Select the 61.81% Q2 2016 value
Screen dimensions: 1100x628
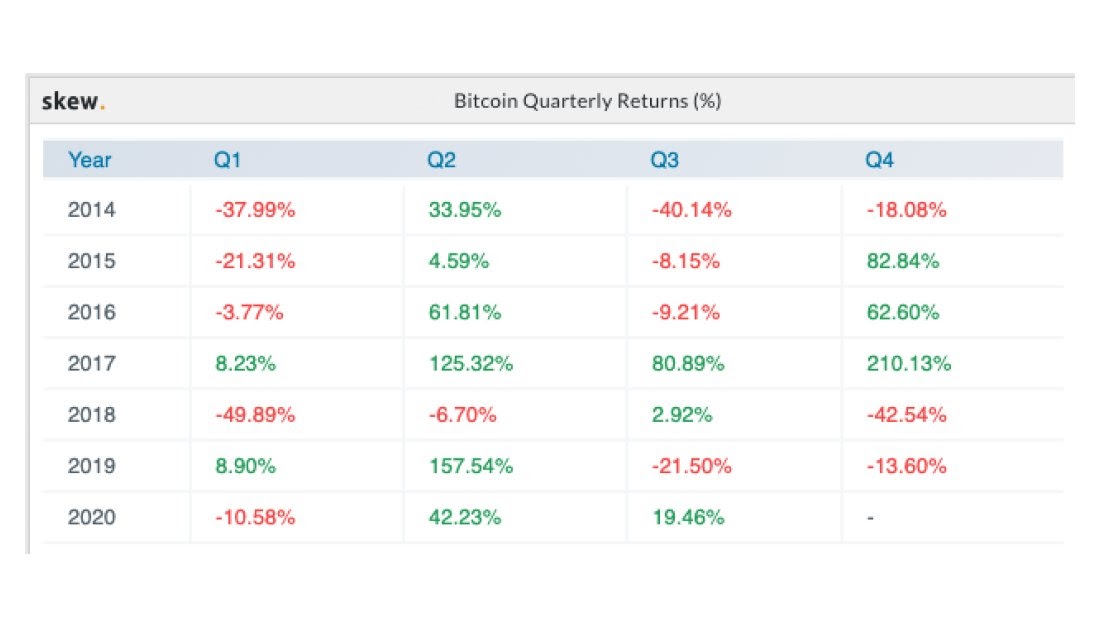[x=464, y=312]
